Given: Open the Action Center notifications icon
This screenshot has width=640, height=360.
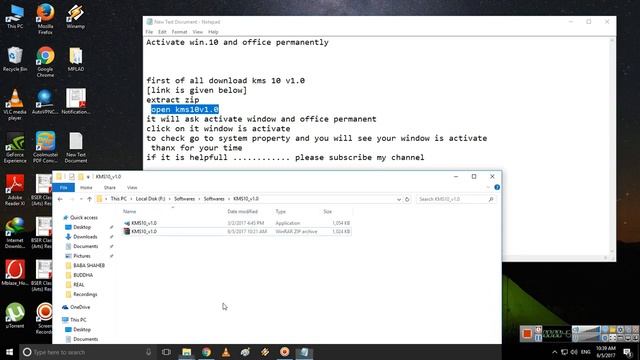Looking at the screenshot, I should pos(628,352).
